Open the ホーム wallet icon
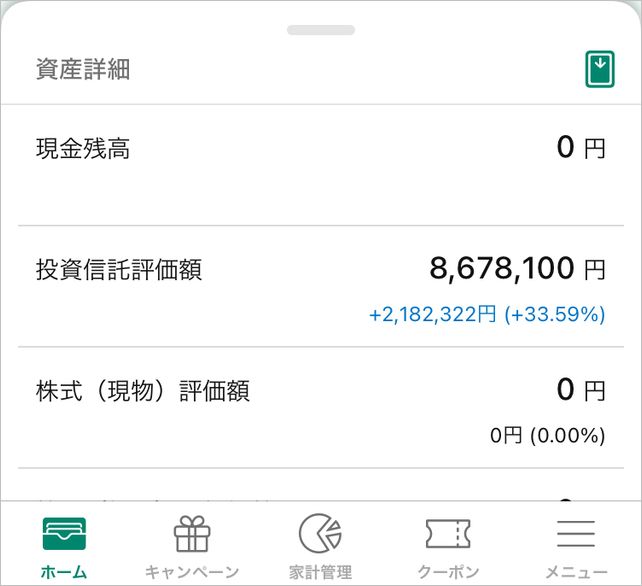Screen dimensions: 642x586 click(64, 534)
